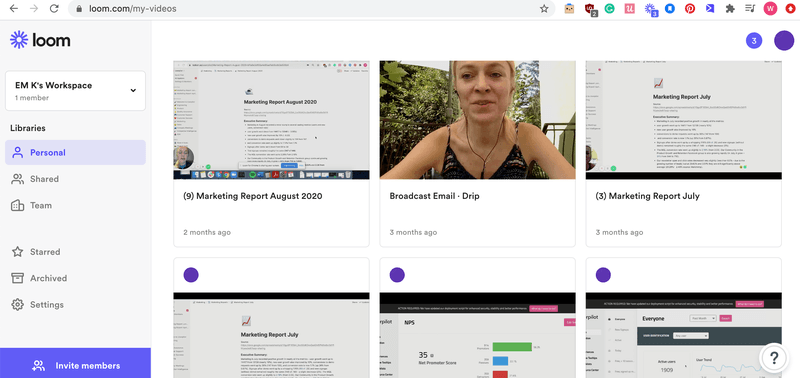Select the Personal library
The height and width of the screenshot is (378, 800).
point(75,153)
